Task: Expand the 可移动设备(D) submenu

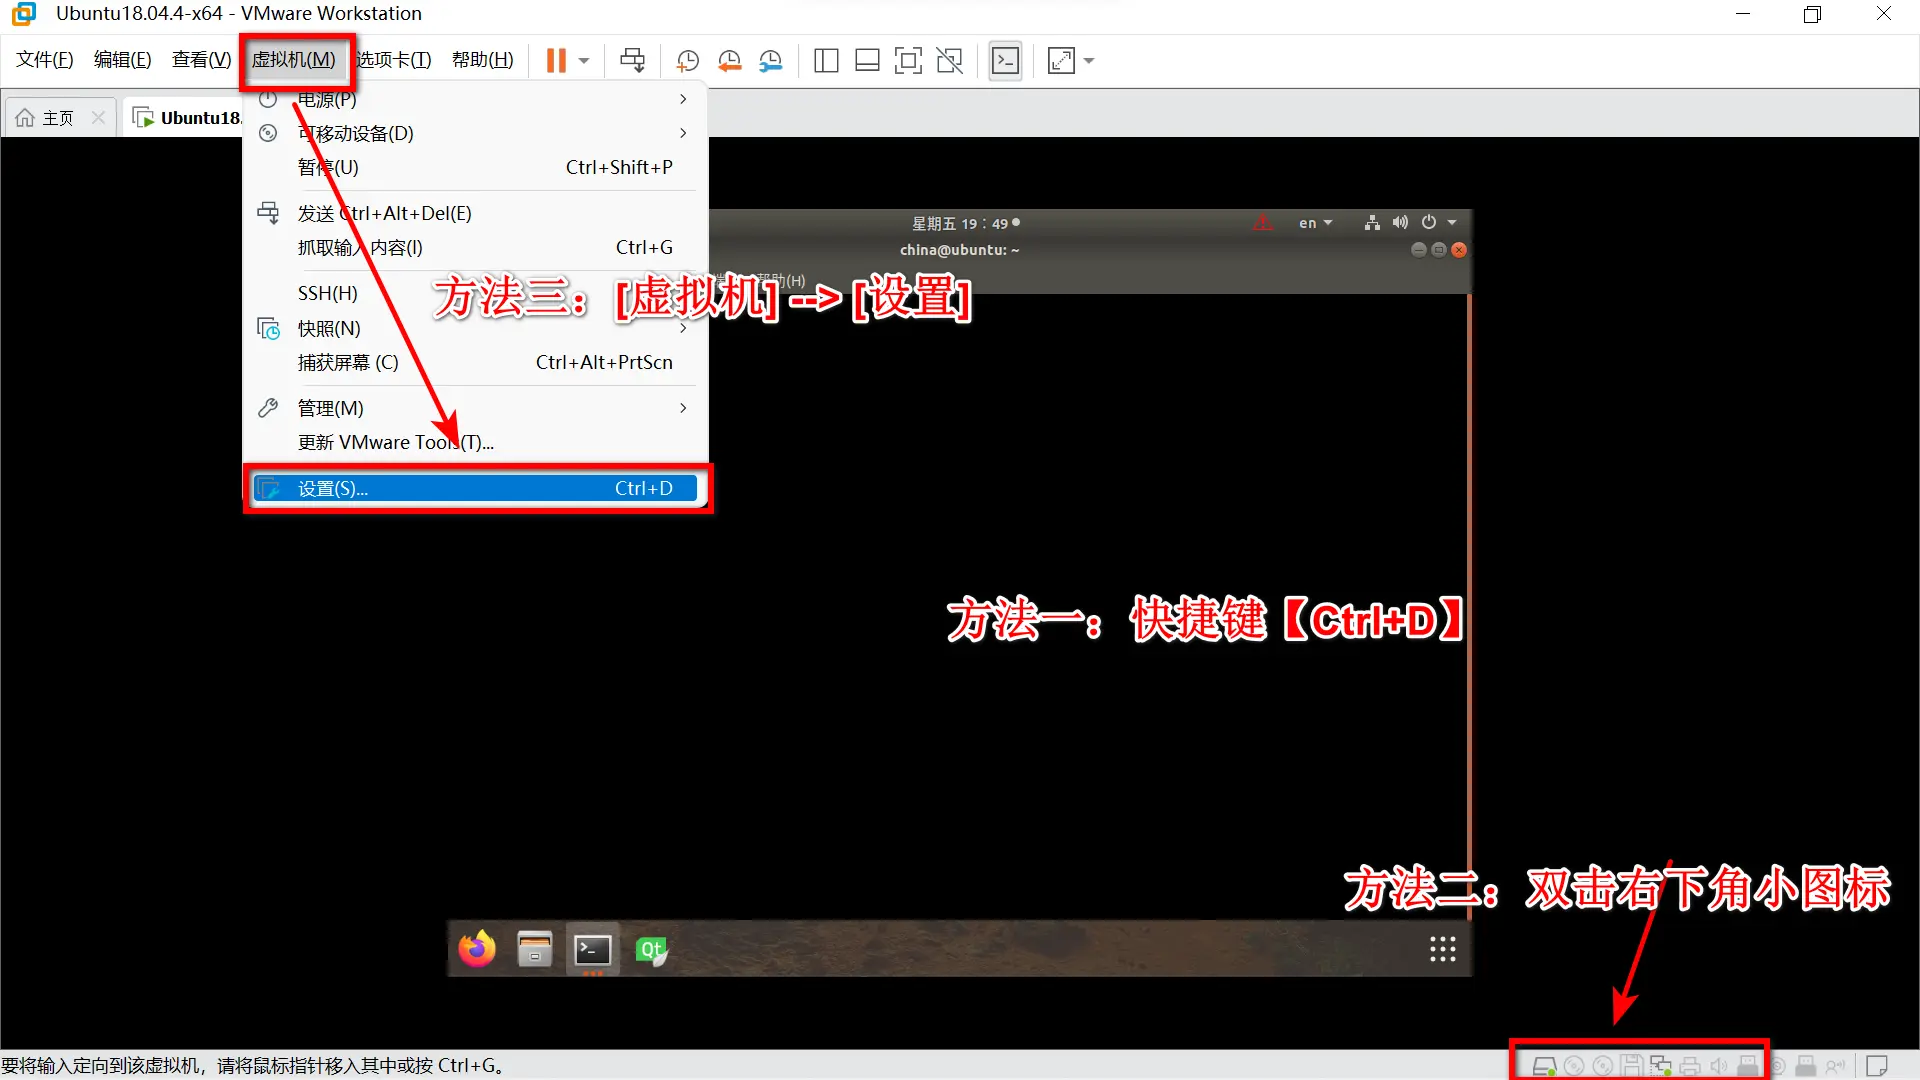Action: (x=475, y=133)
